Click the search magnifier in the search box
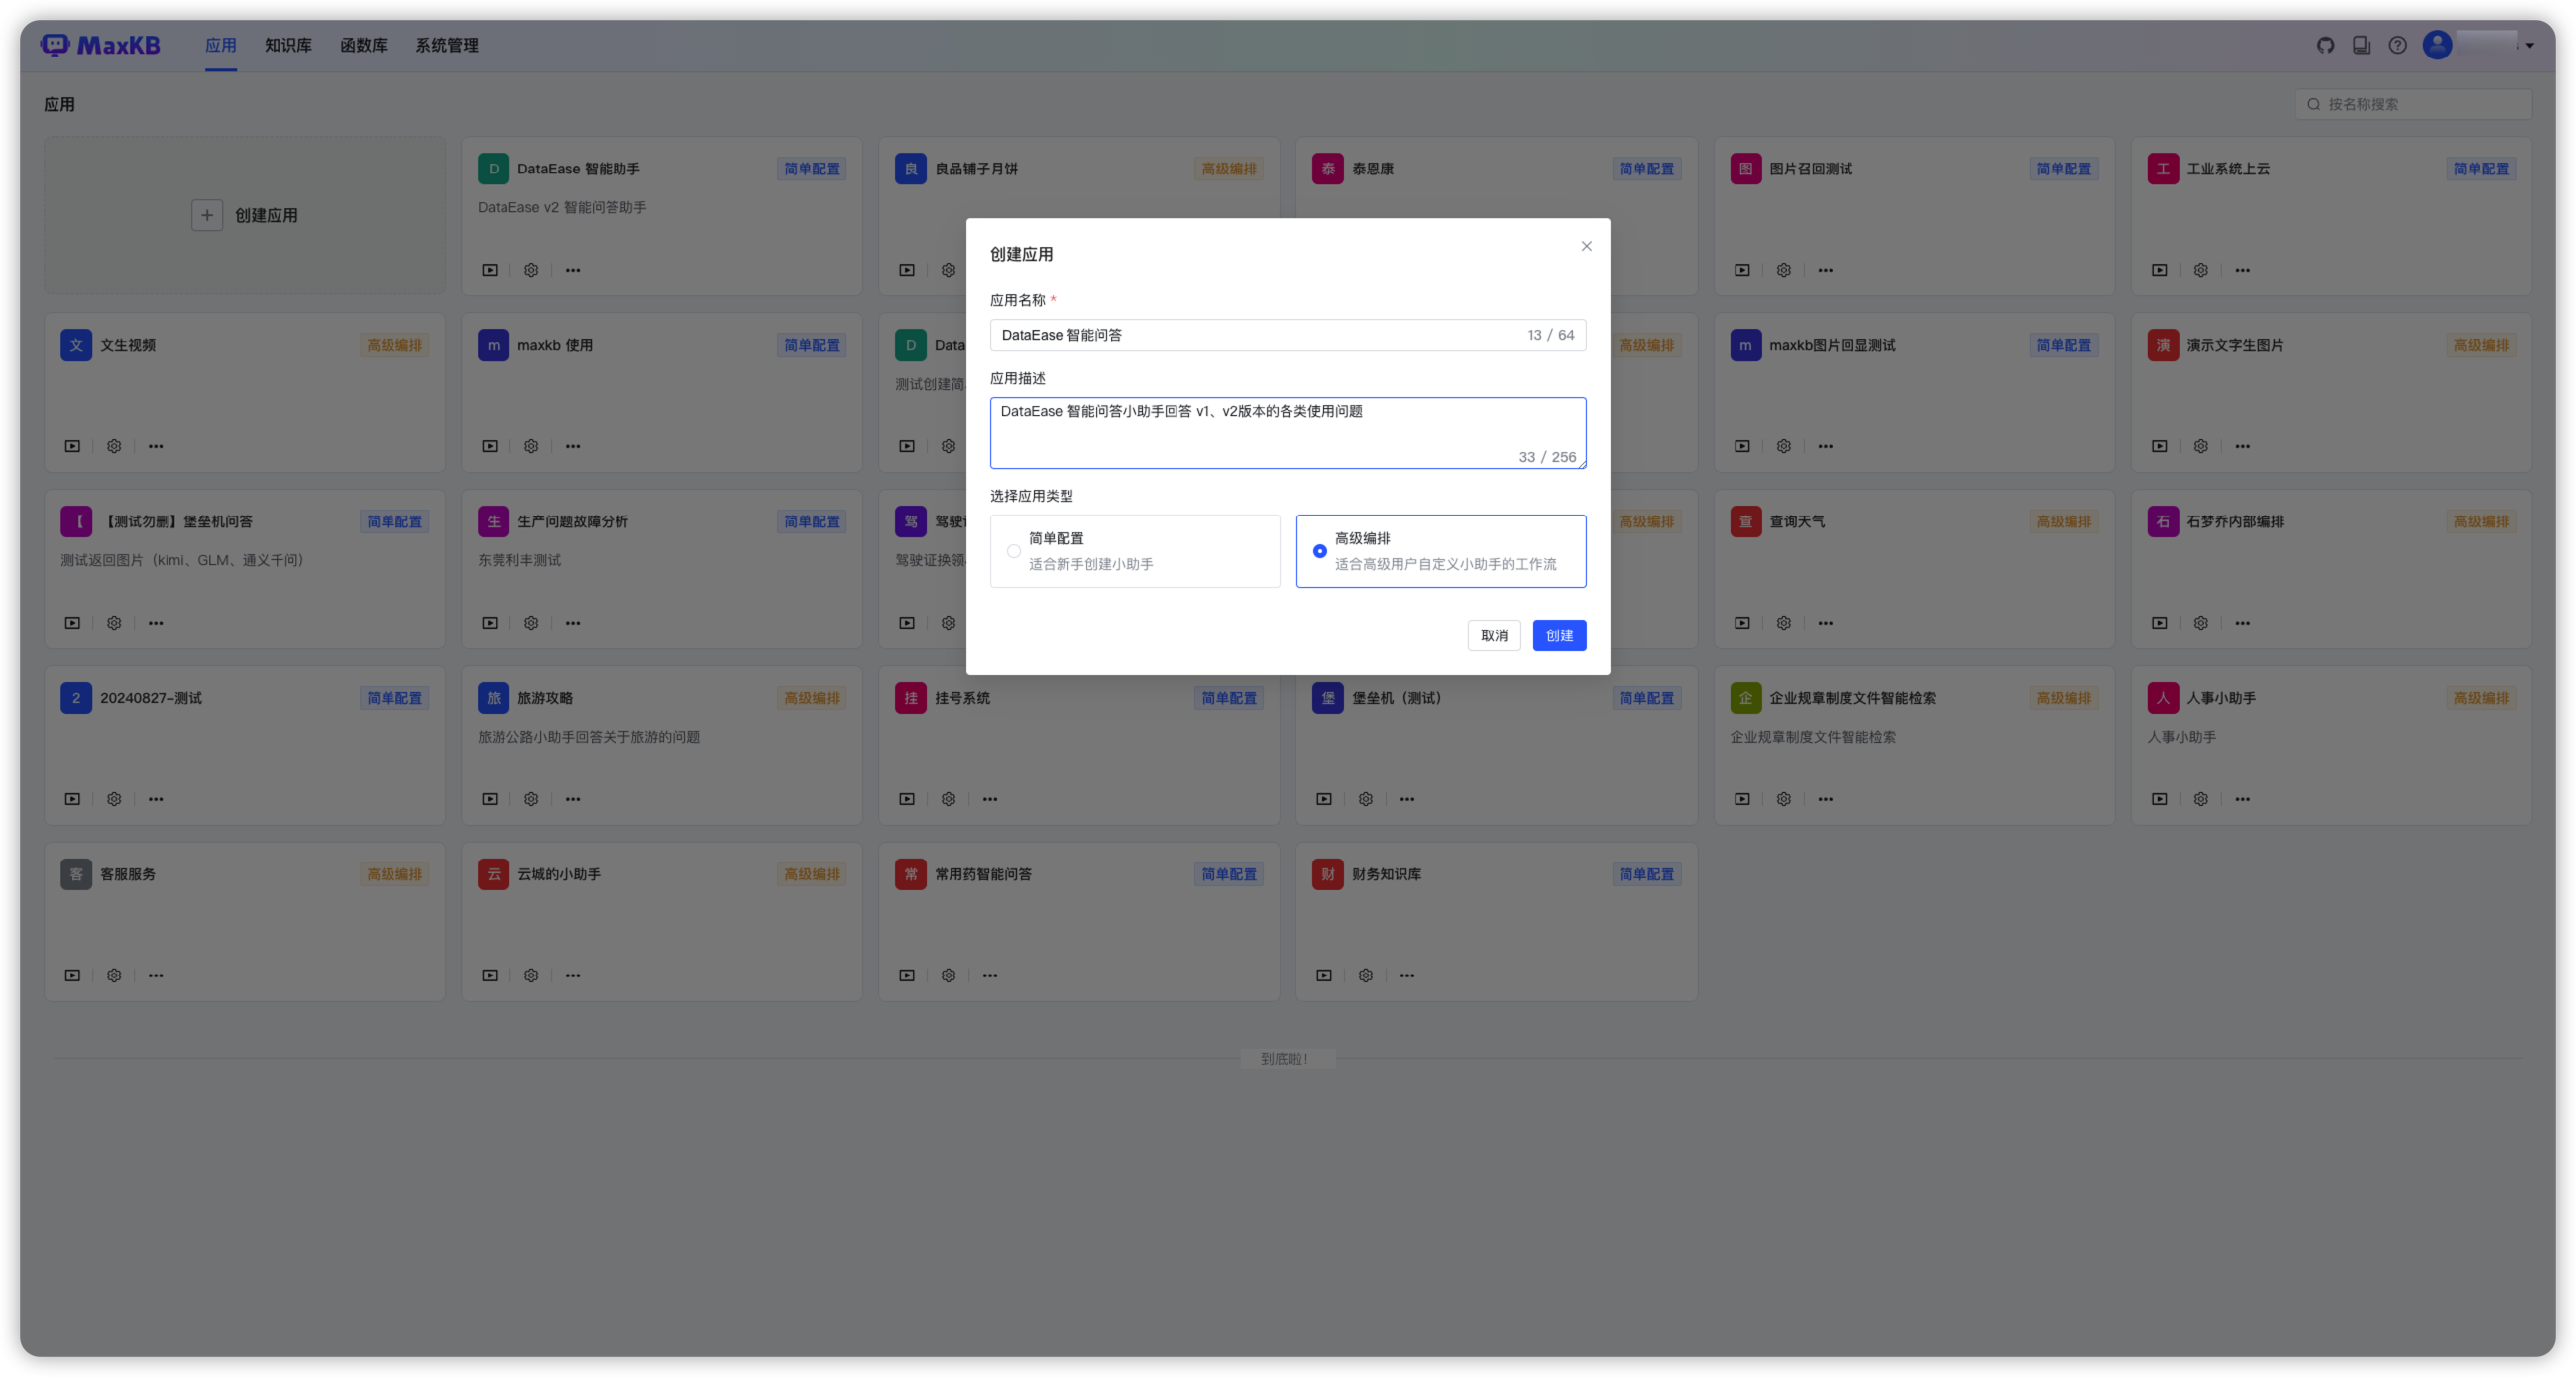Screen dimensions: 2576x1377 [2313, 103]
